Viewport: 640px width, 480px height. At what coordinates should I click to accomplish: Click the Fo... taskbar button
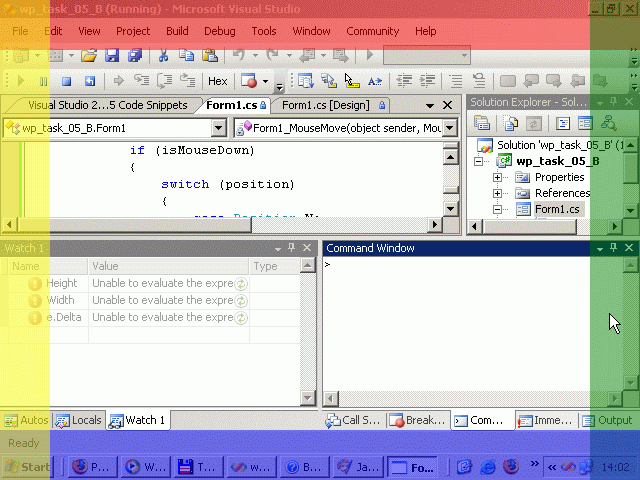412,467
